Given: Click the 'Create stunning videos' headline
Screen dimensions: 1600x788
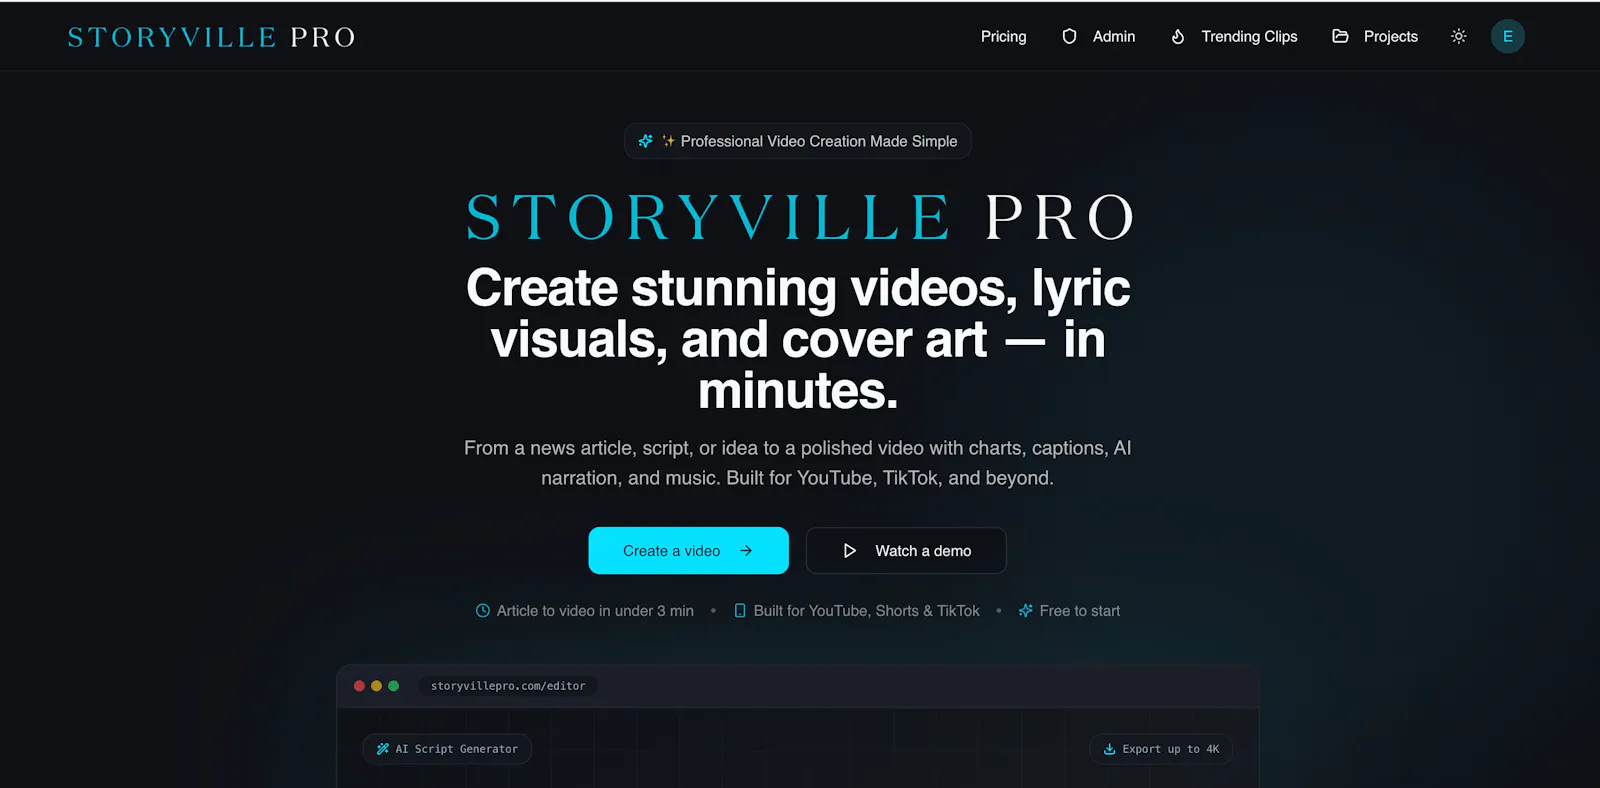Looking at the screenshot, I should 798,338.
